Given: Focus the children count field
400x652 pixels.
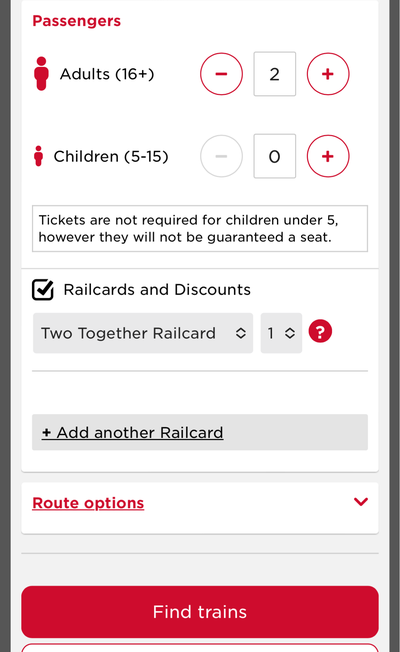Looking at the screenshot, I should (x=275, y=156).
